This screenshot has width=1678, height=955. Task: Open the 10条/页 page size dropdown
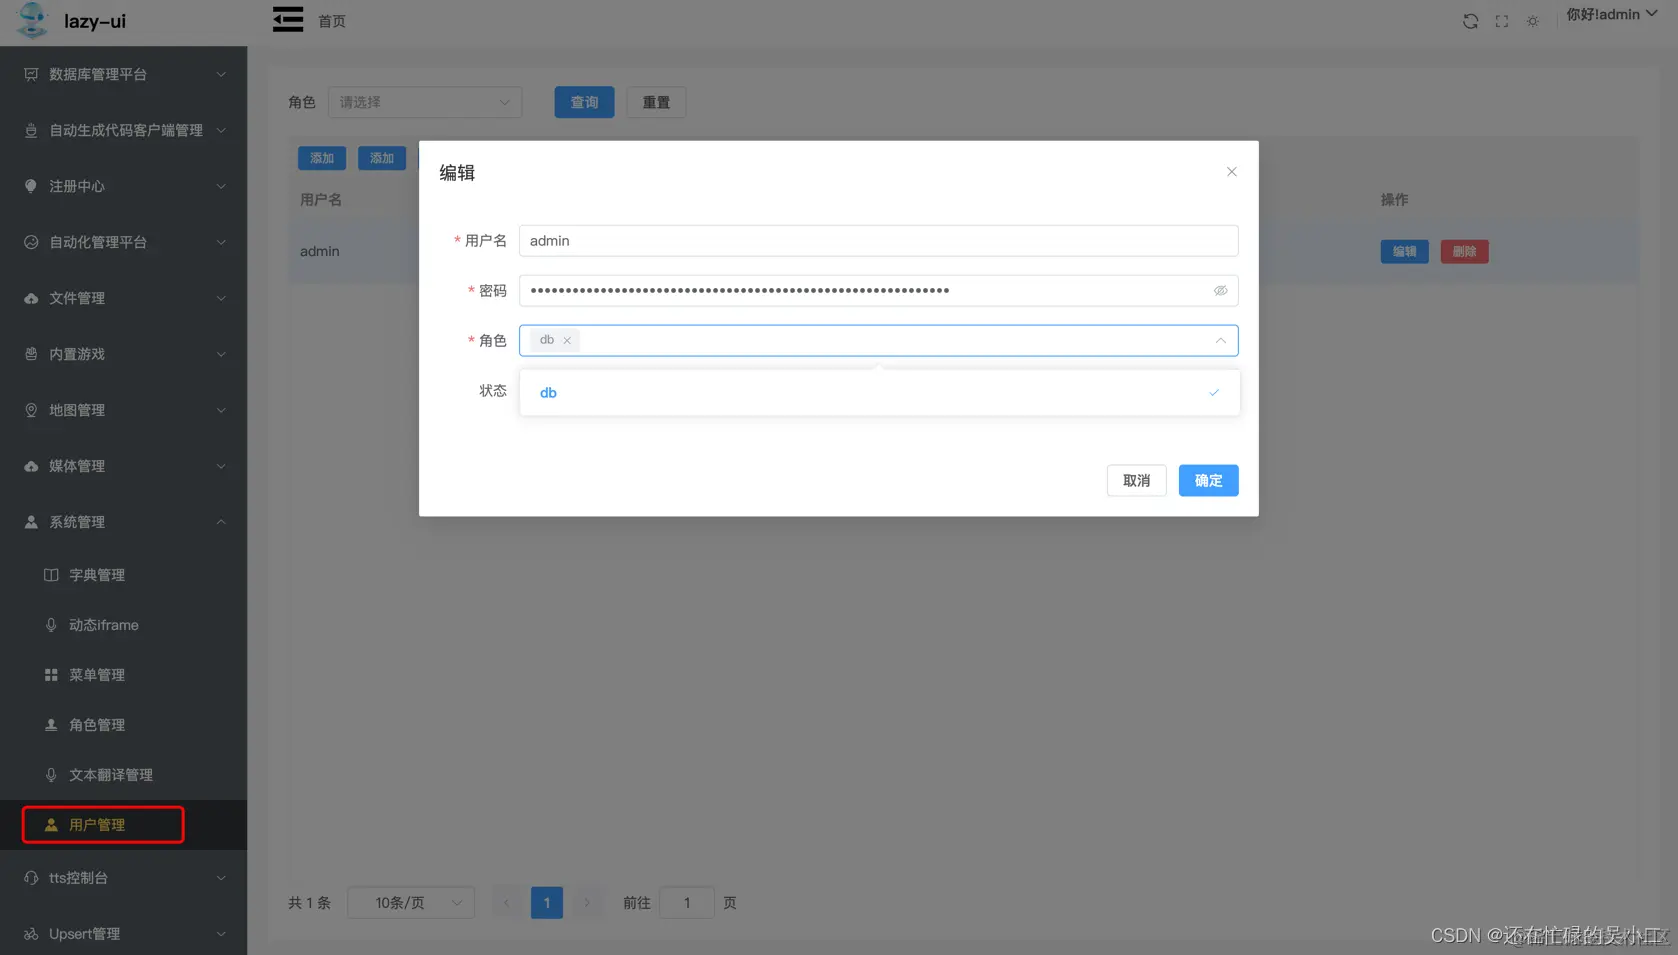point(411,903)
